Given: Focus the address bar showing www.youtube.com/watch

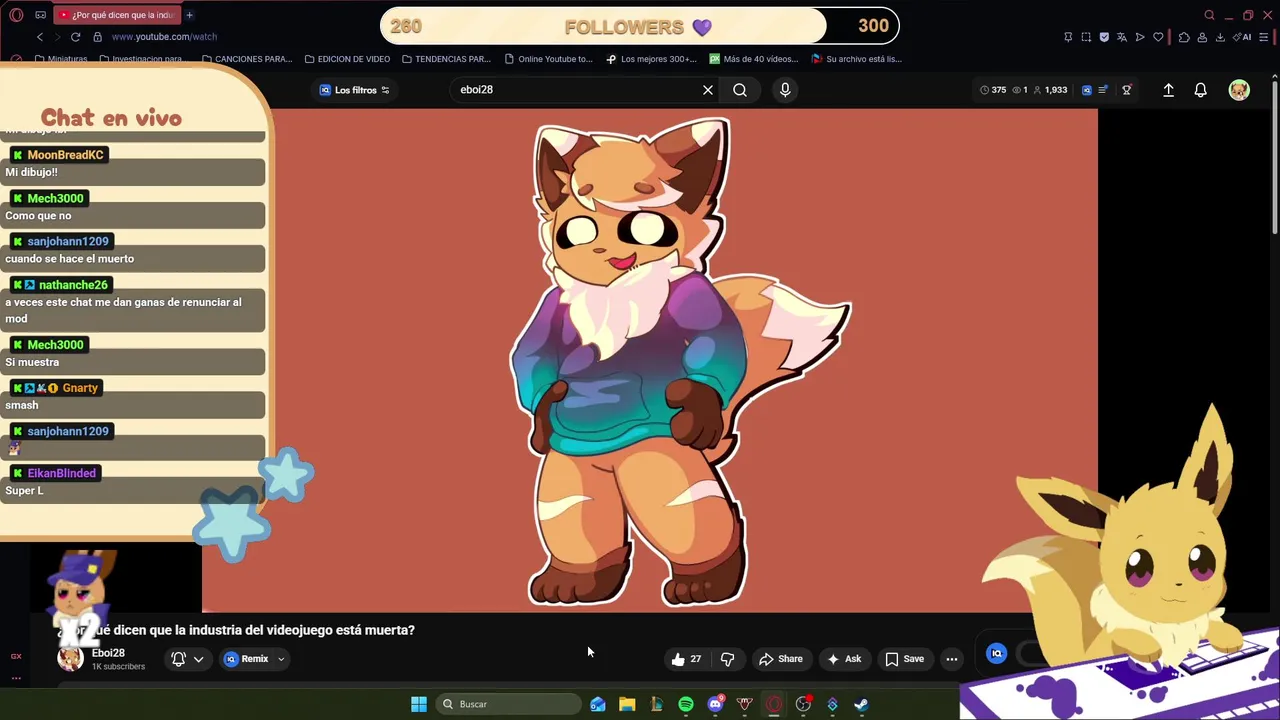Looking at the screenshot, I should (x=164, y=37).
